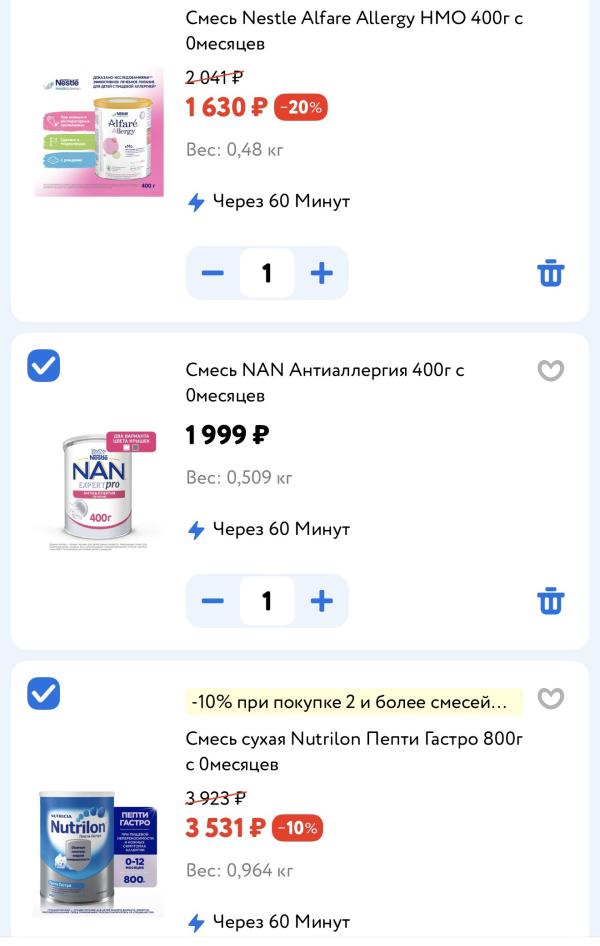600x946 pixels.
Task: Increase the NAN Антиаллергия quantity with plus
Action: pyautogui.click(x=321, y=601)
